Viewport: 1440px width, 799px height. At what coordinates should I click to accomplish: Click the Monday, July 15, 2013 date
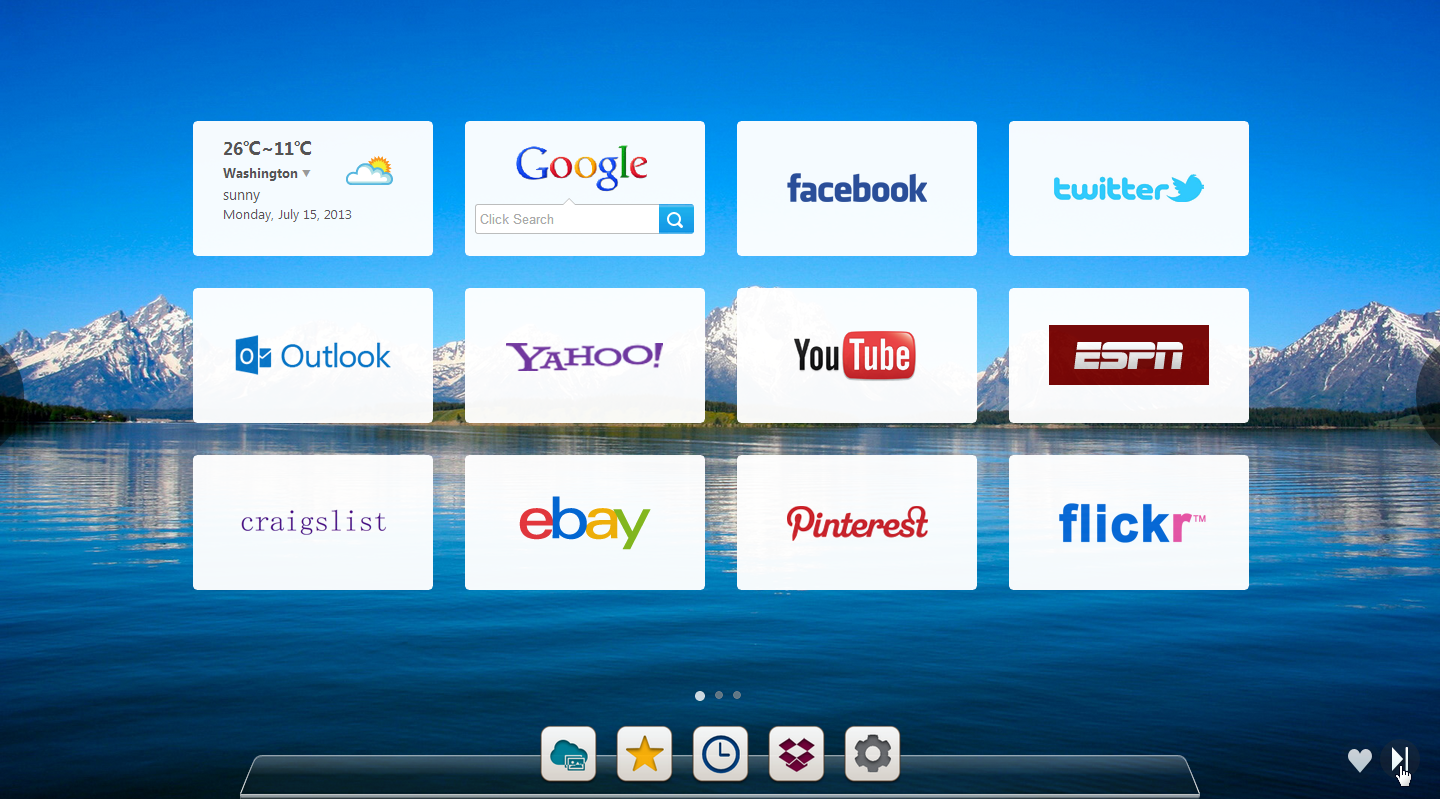point(287,214)
